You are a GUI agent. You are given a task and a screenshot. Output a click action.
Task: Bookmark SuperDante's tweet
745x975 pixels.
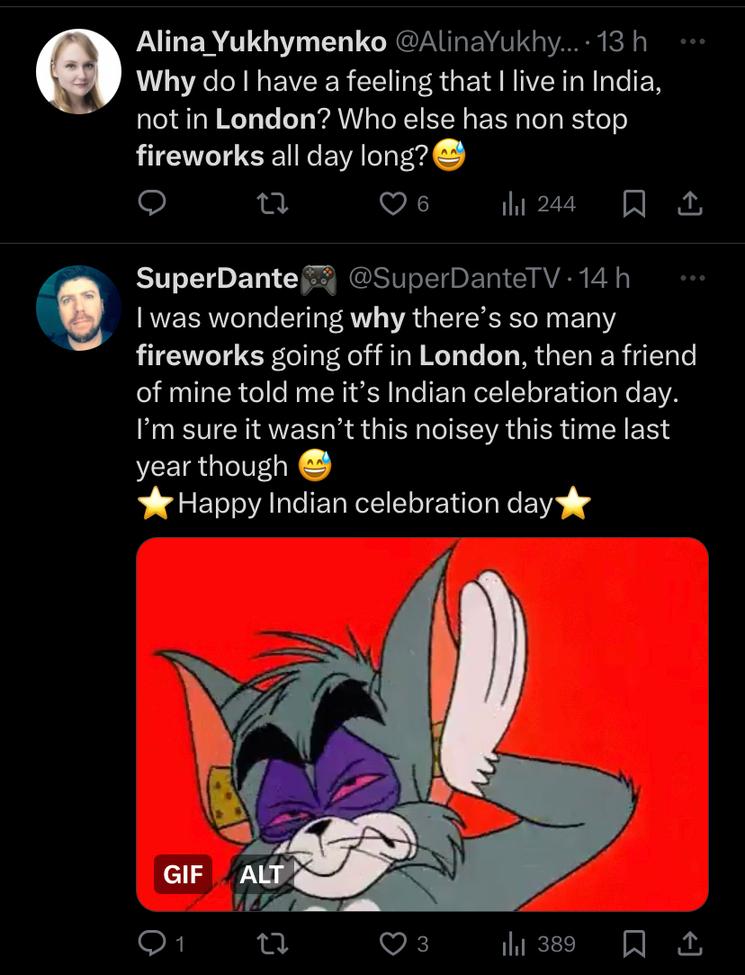click(633, 942)
